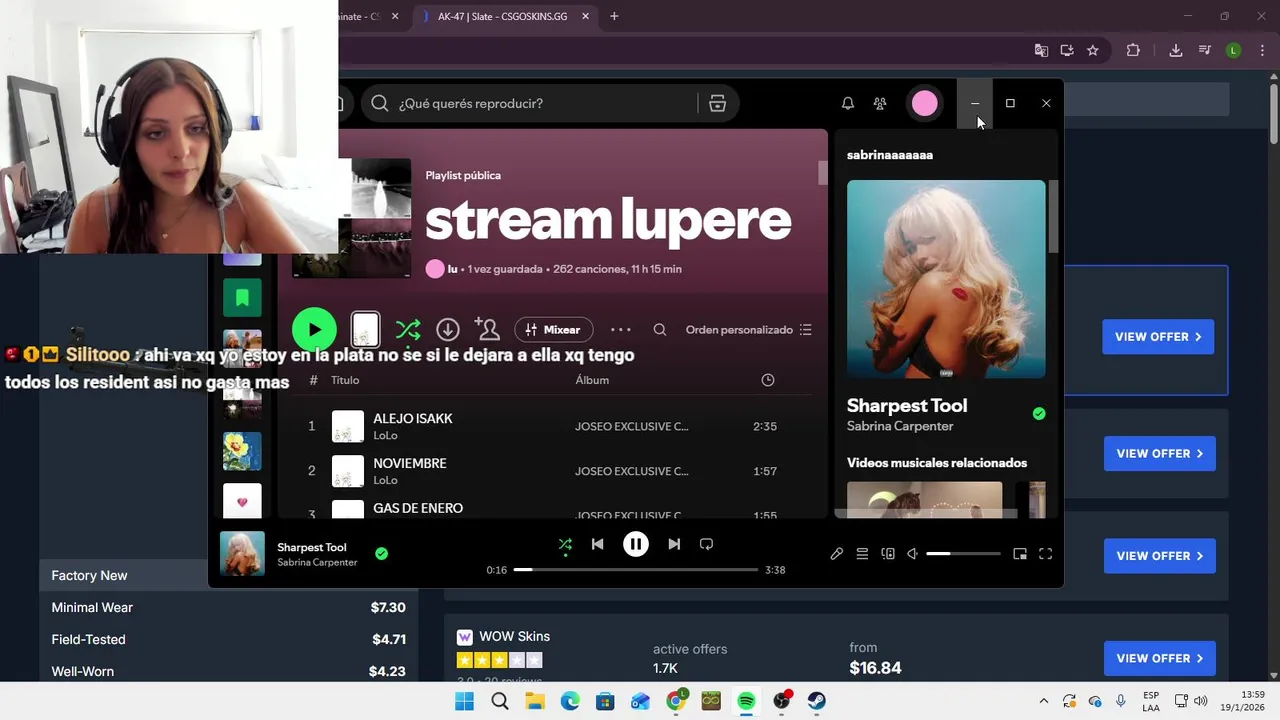
Task: Enter Spotify full screen mode
Action: tap(1046, 554)
